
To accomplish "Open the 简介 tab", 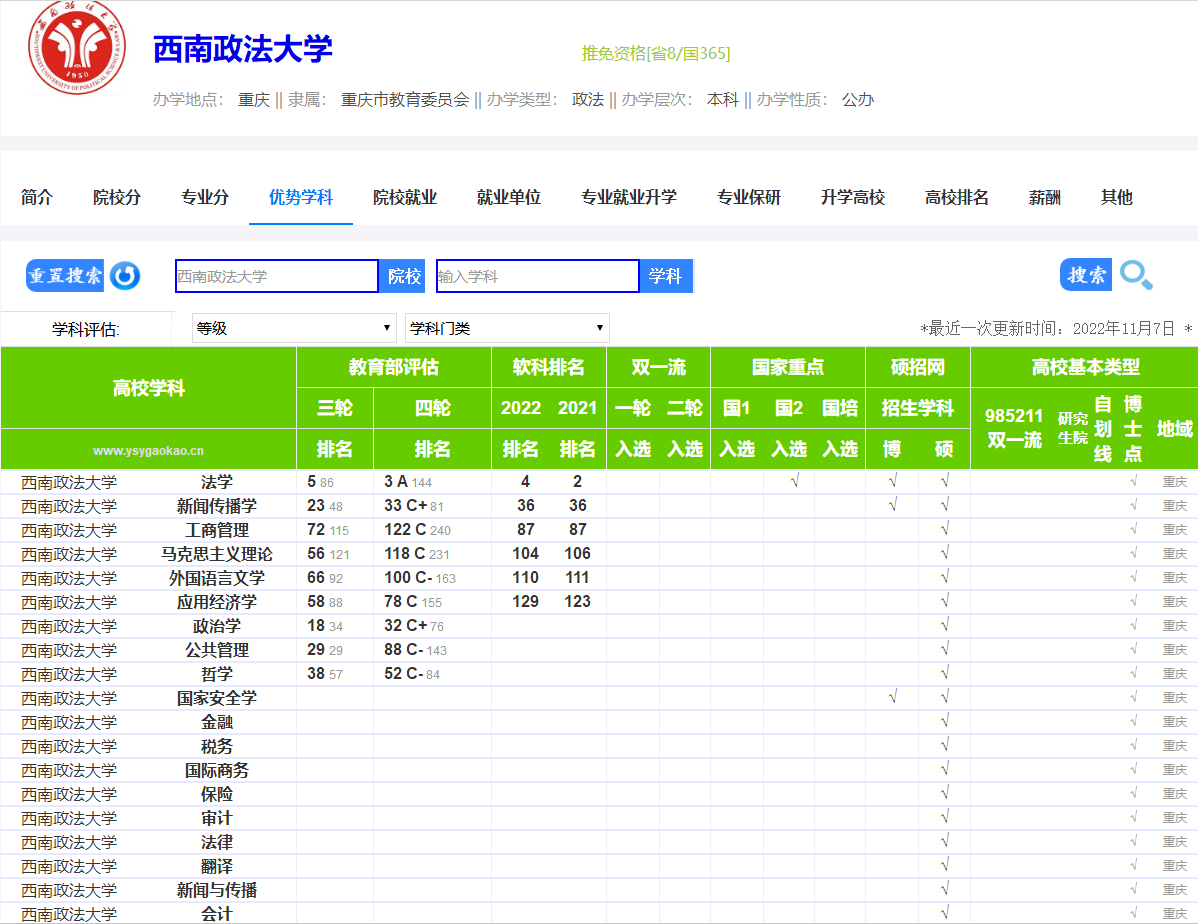I will click(37, 197).
